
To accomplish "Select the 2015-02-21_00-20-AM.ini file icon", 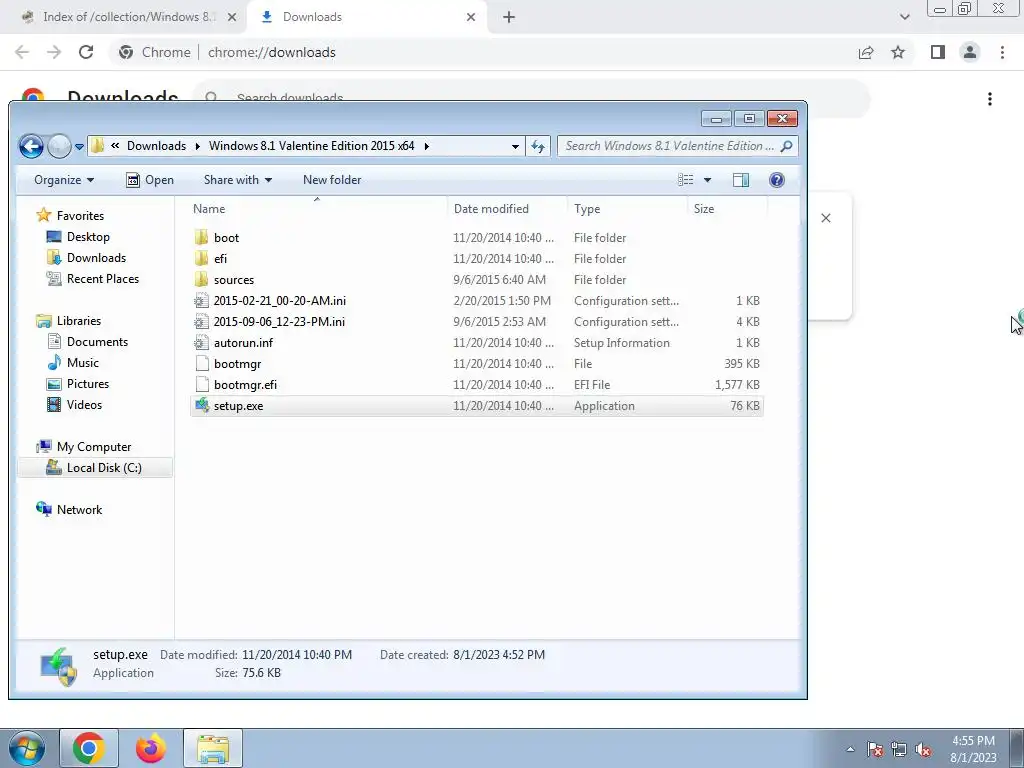I will (202, 300).
